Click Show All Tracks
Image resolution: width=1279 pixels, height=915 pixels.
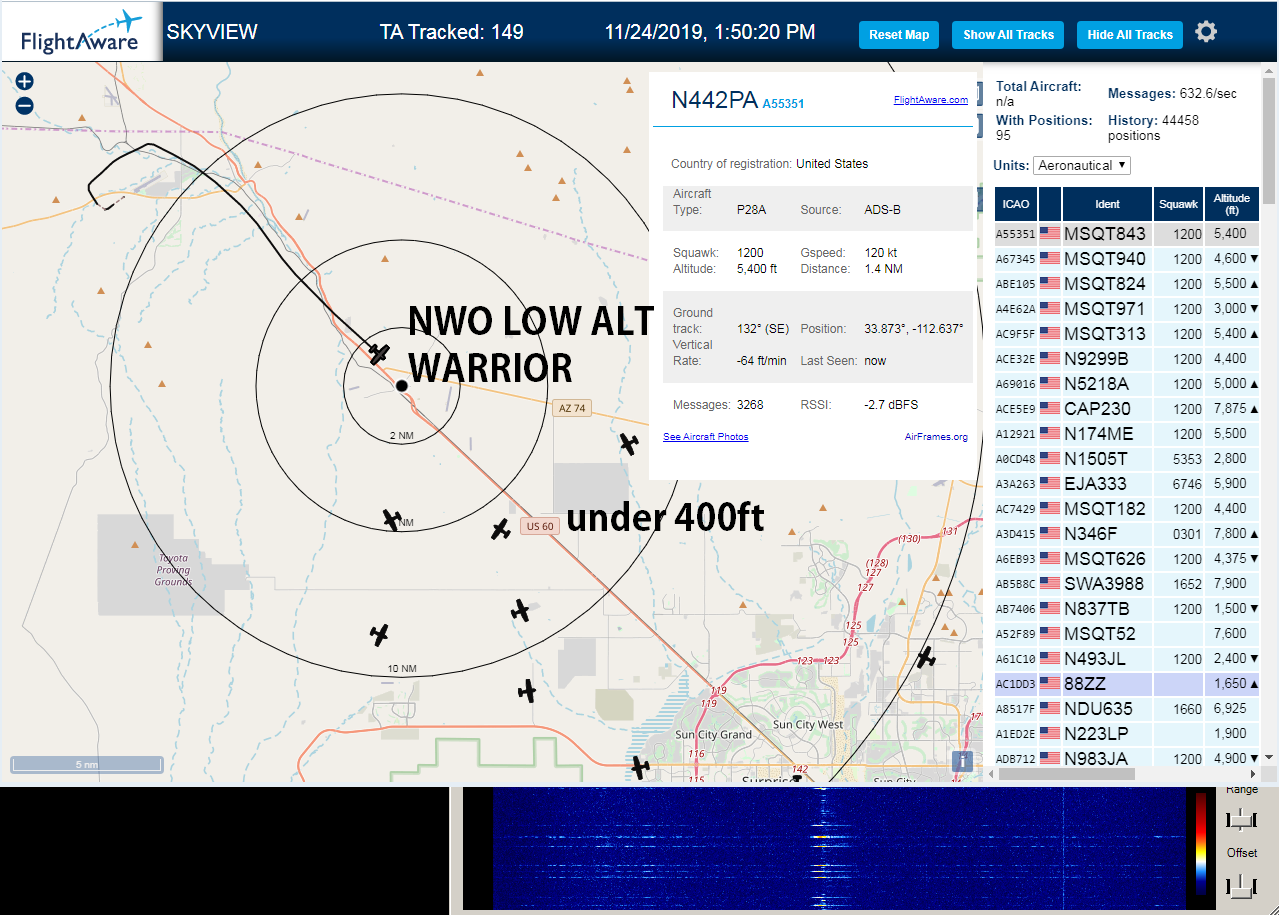(x=1008, y=35)
